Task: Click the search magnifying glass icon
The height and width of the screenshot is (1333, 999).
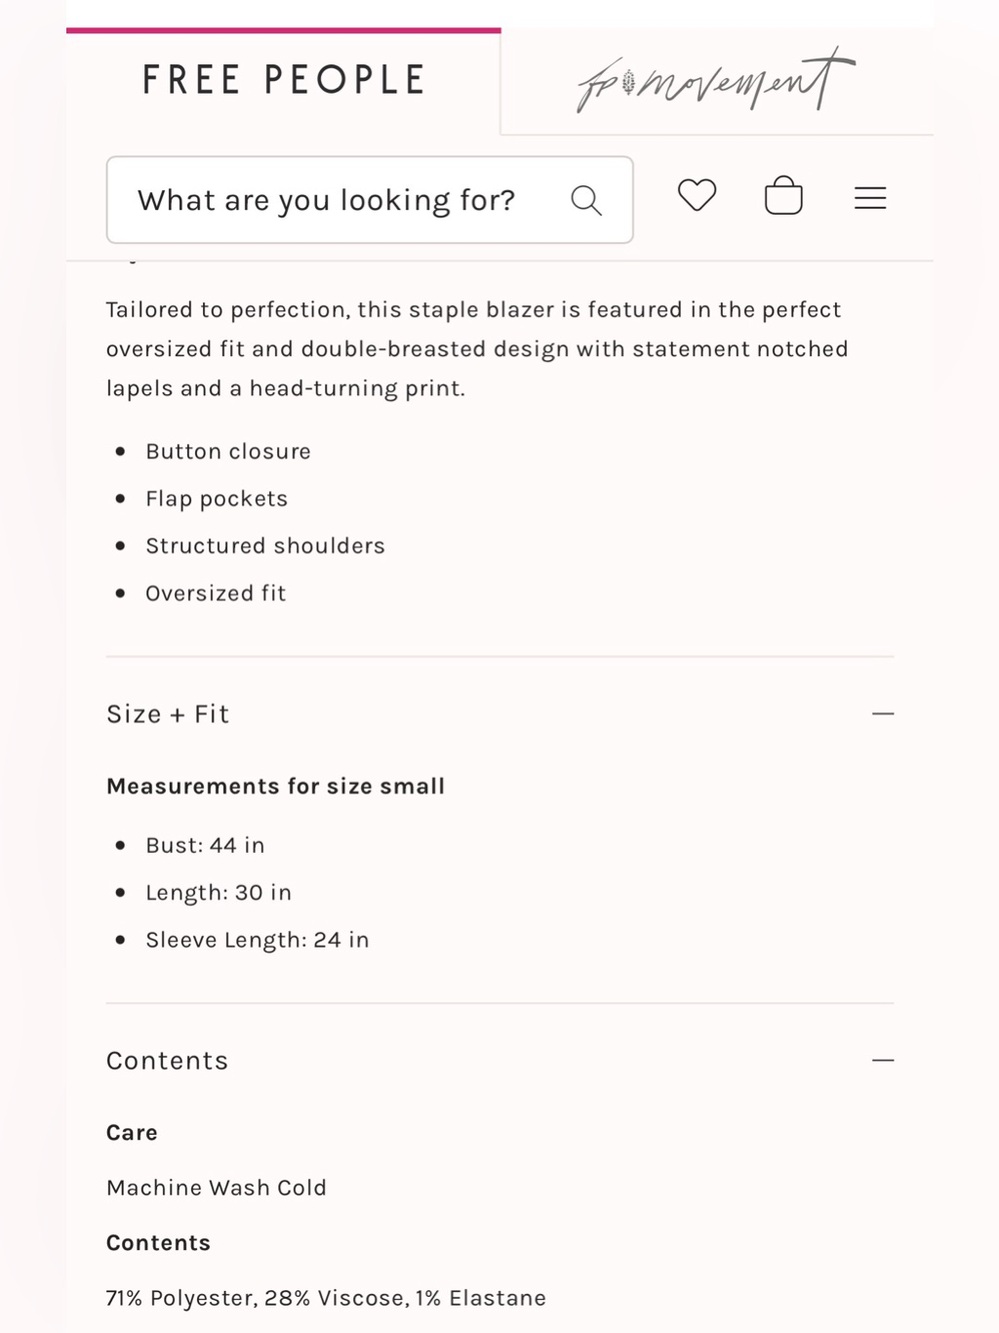Action: click(x=586, y=200)
